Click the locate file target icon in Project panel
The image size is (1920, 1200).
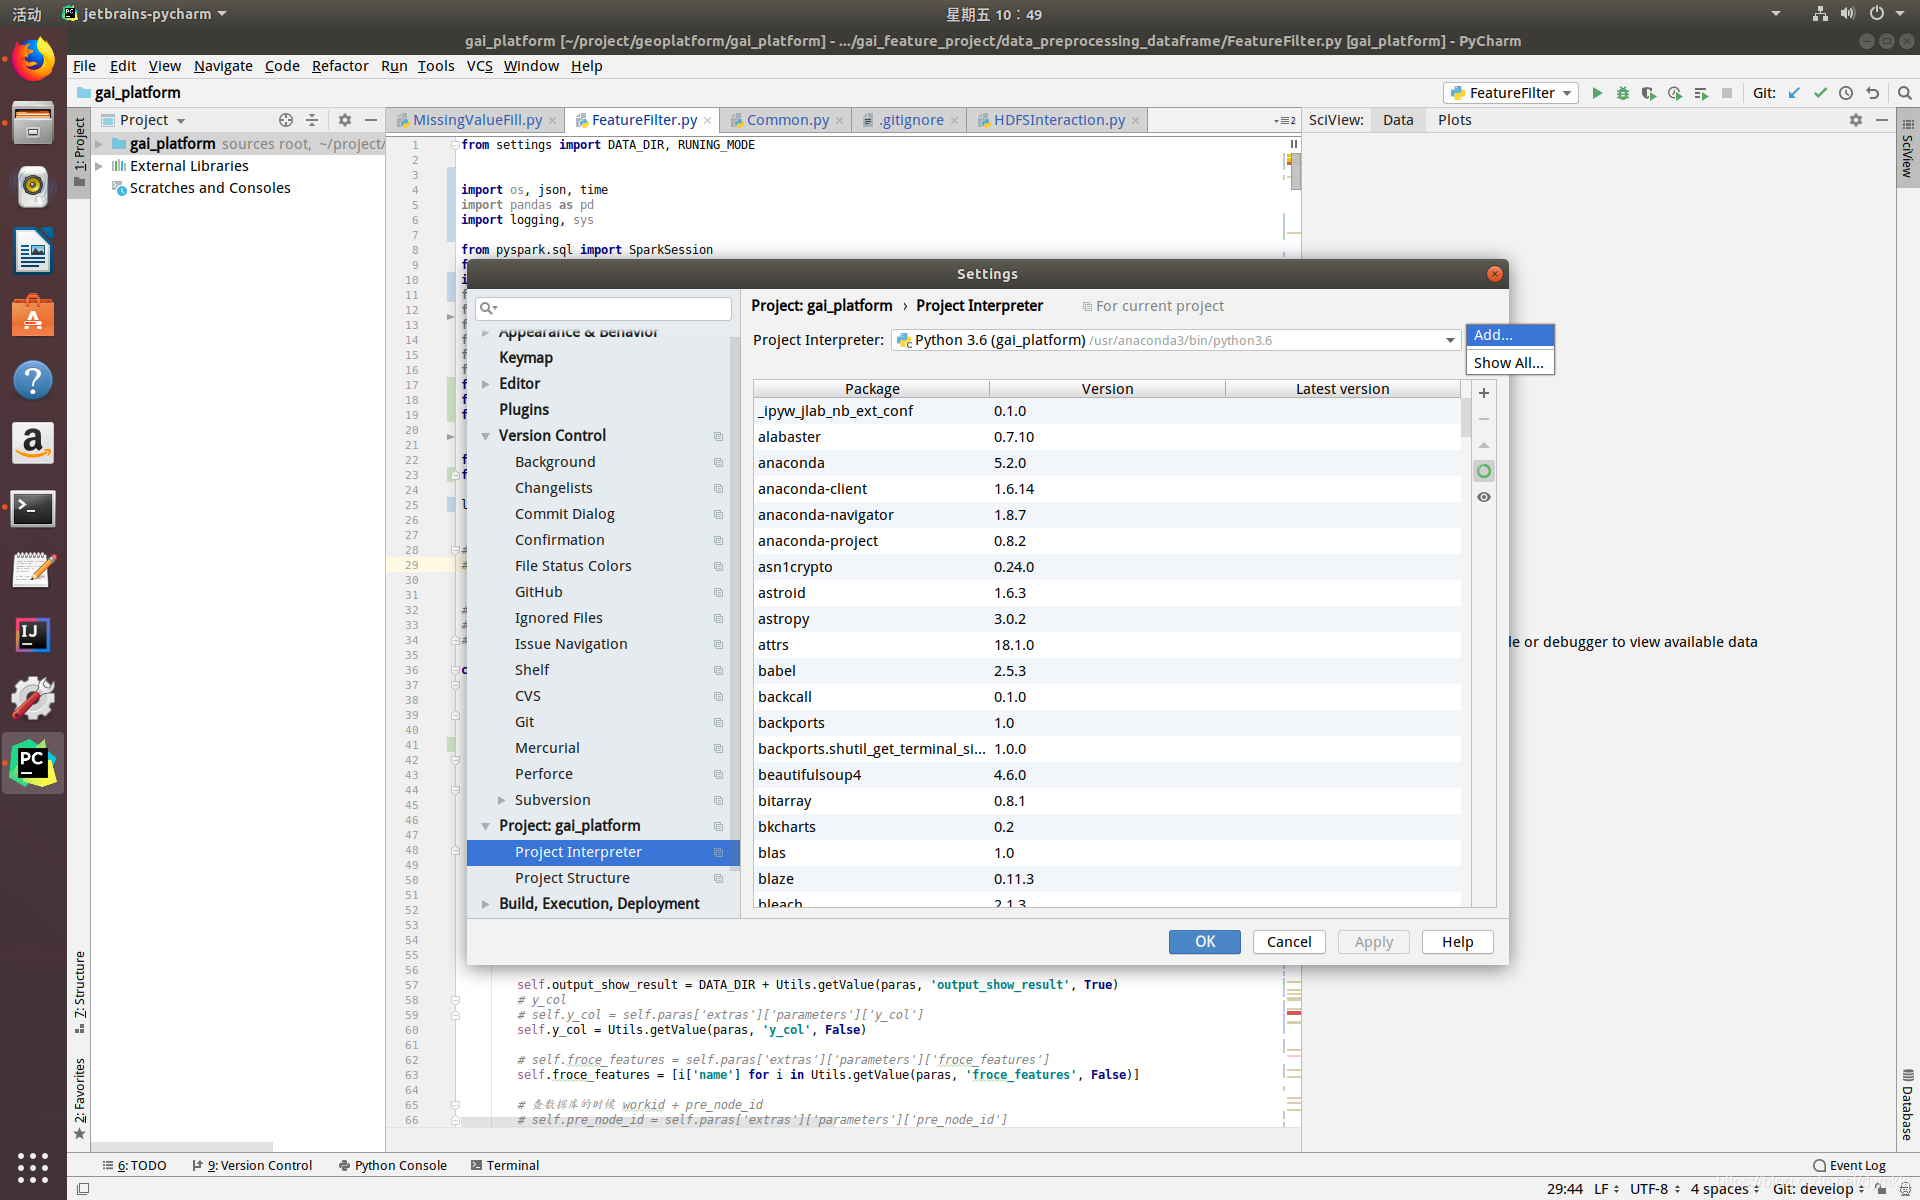[x=286, y=120]
